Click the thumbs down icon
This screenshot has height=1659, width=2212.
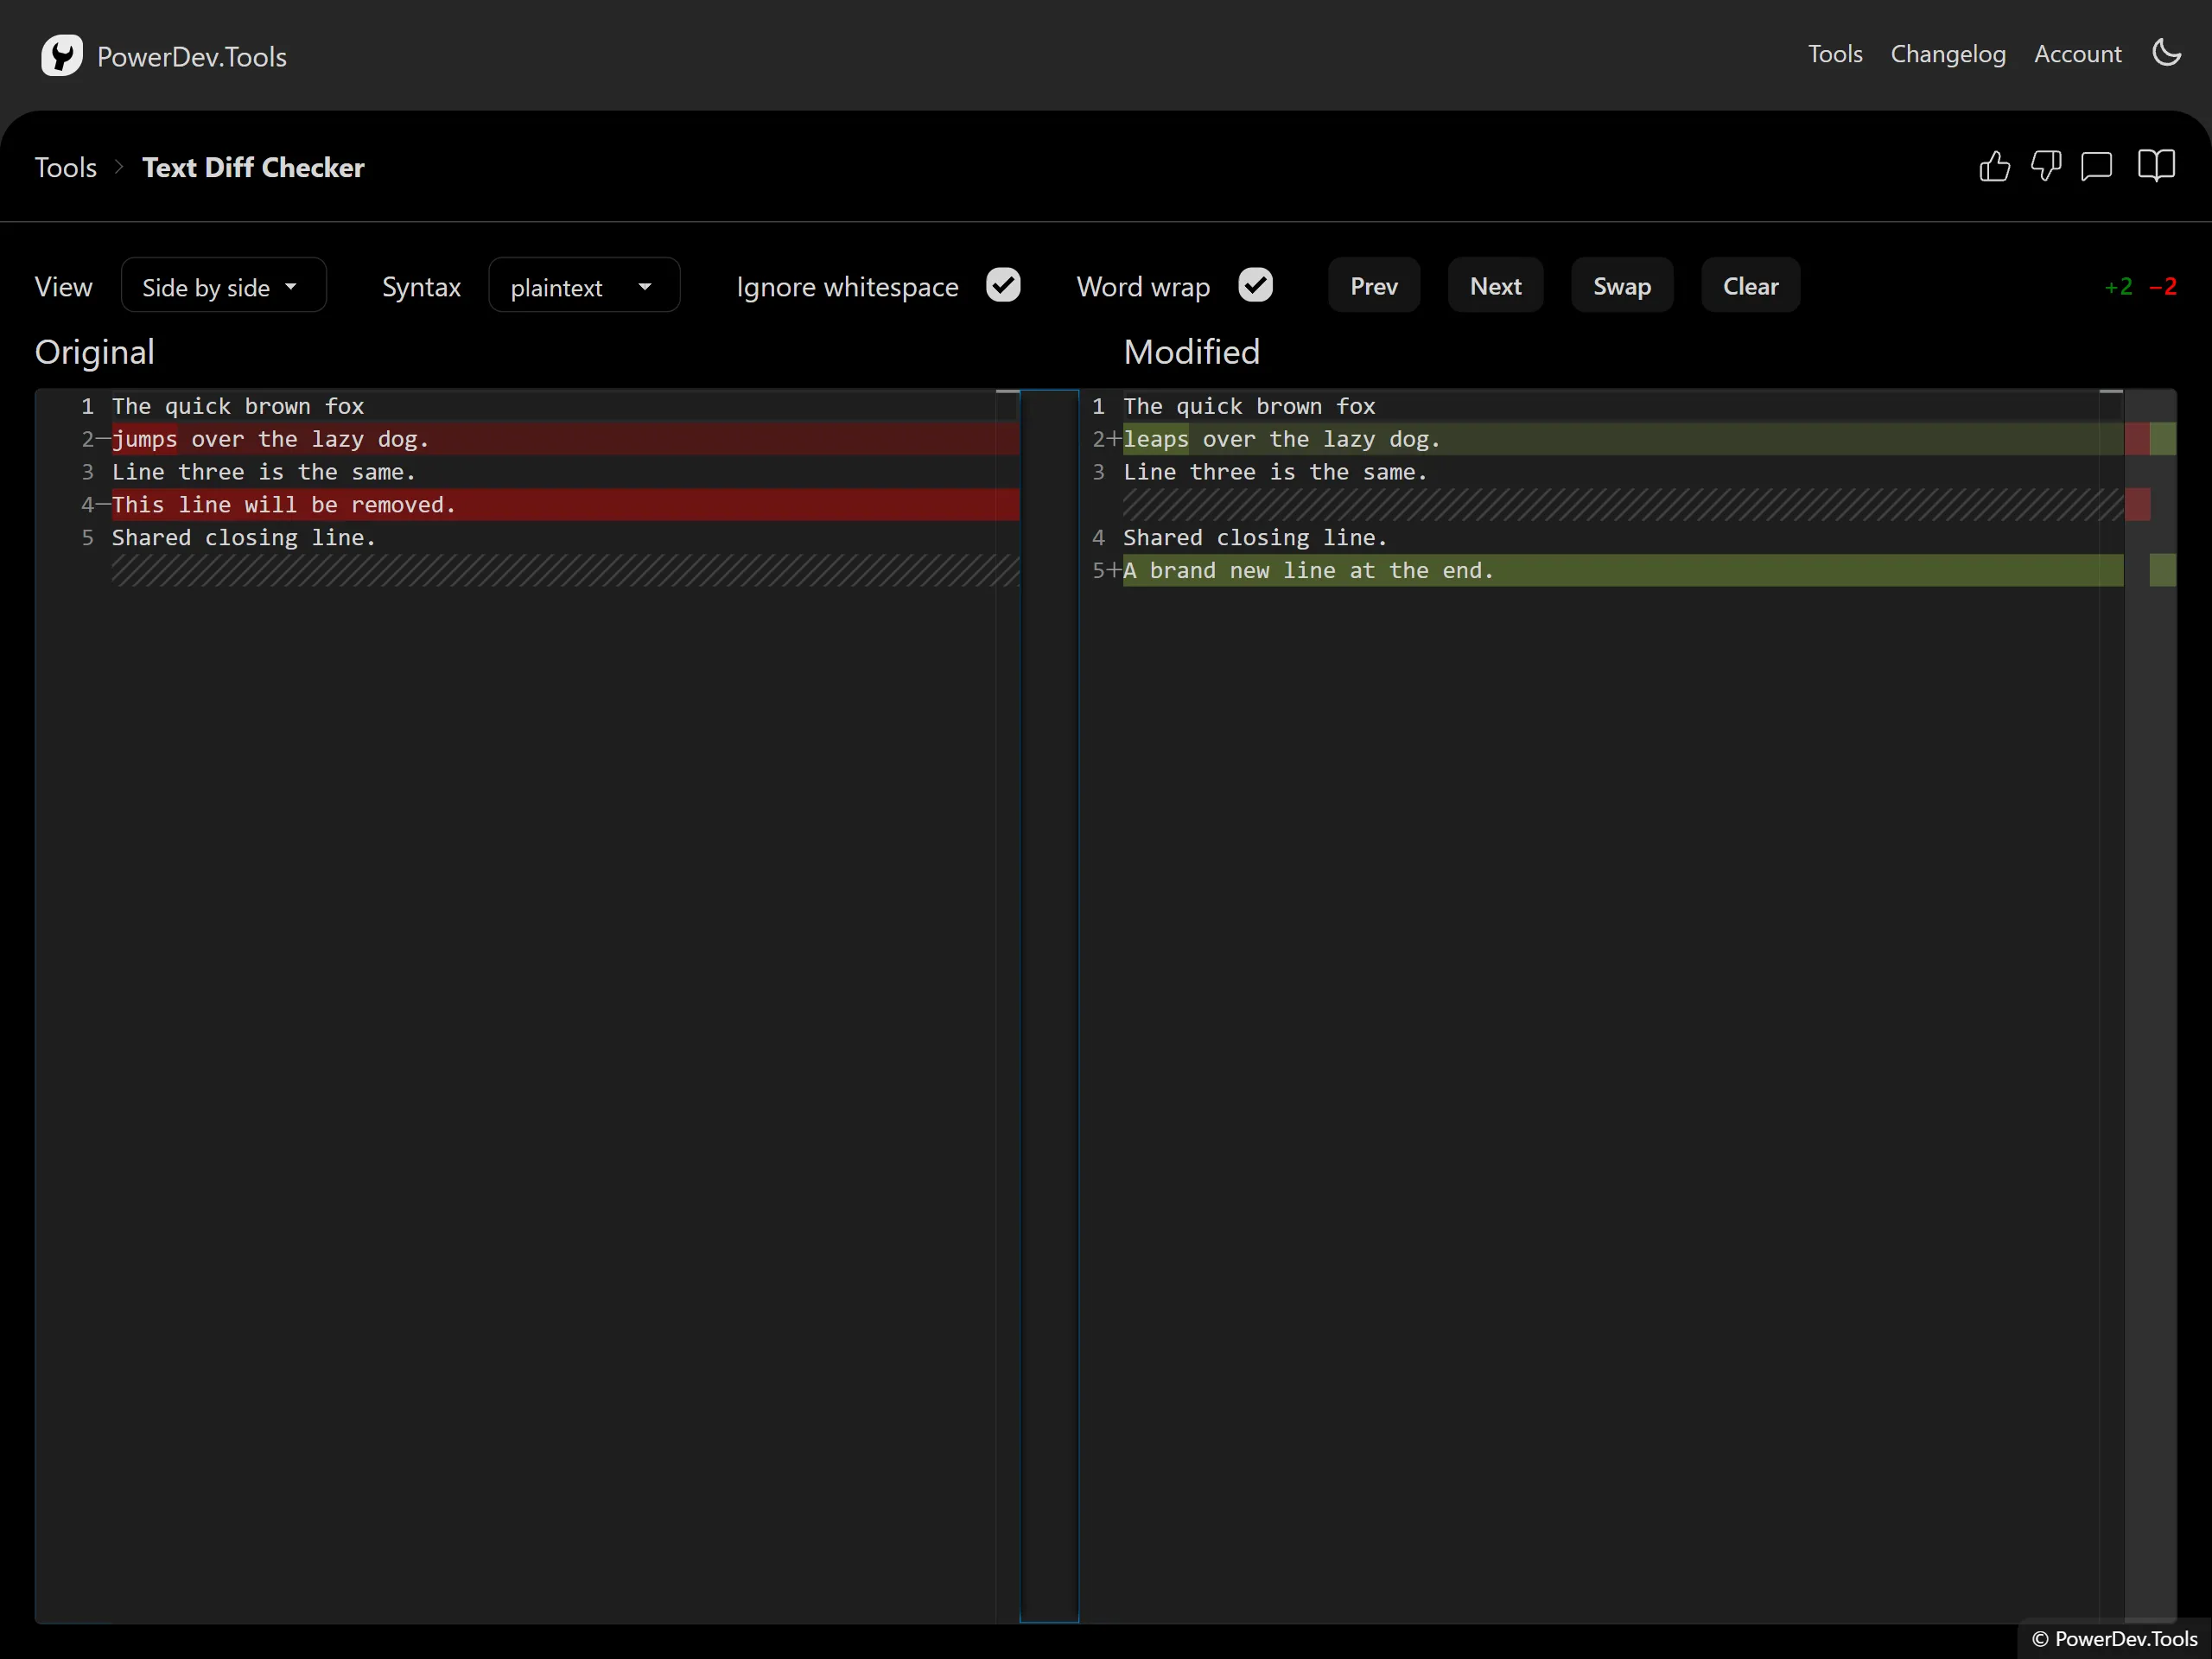click(x=2046, y=166)
